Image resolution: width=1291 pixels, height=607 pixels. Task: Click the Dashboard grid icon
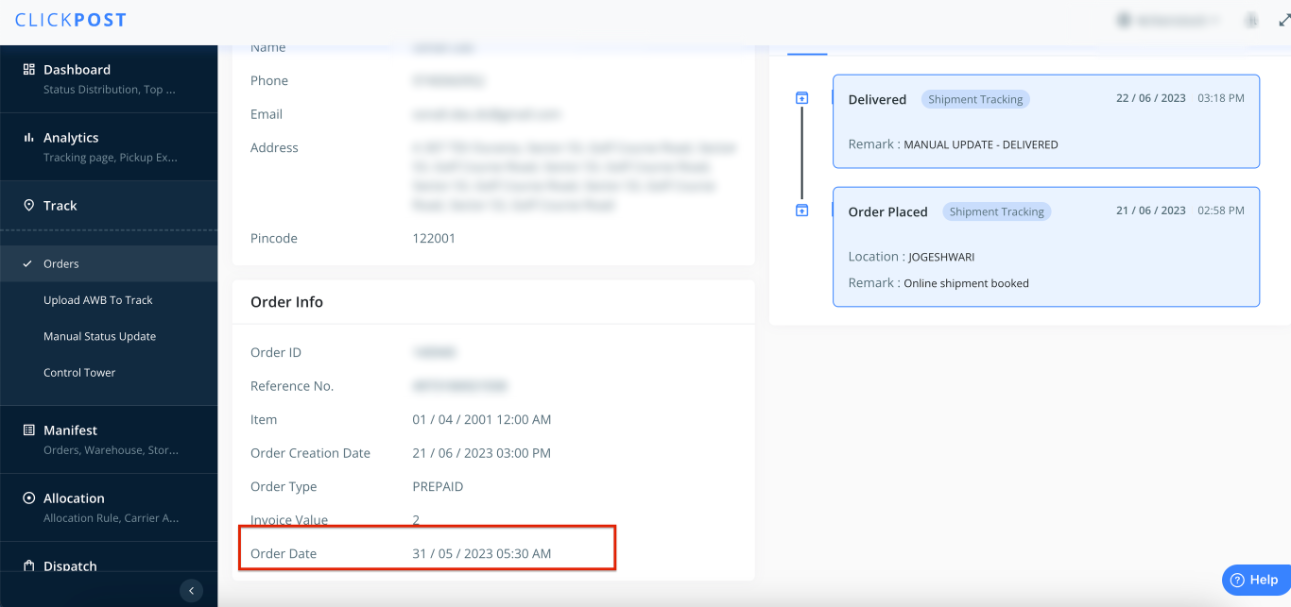[x=29, y=69]
